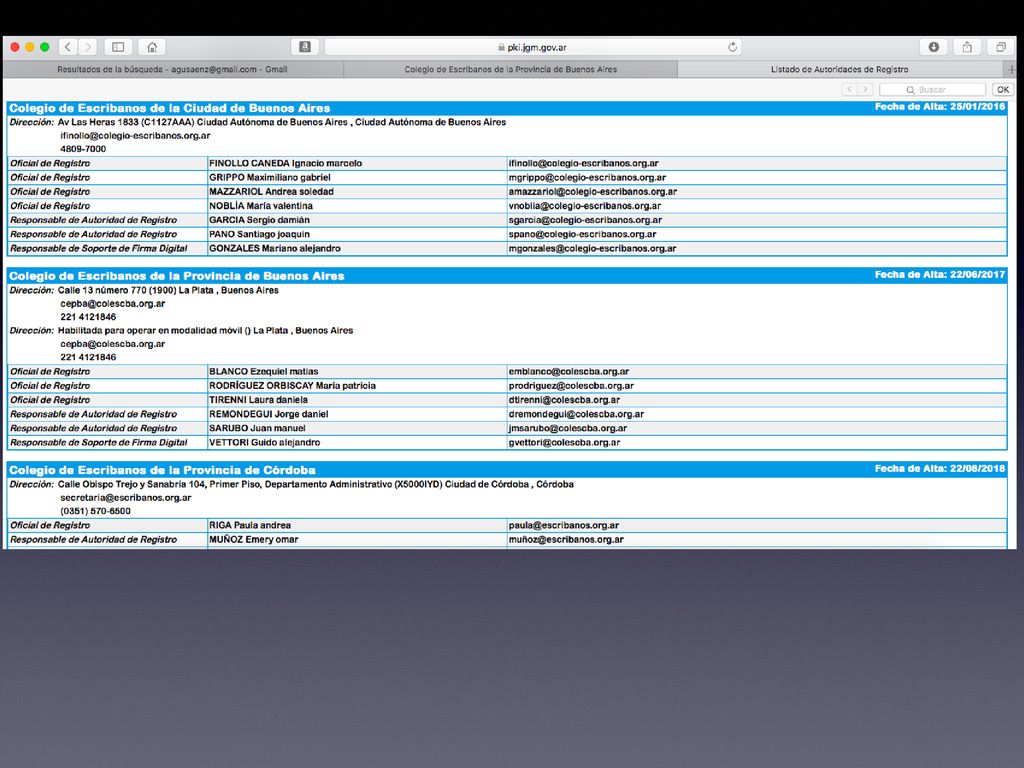This screenshot has height=768, width=1024.
Task: Click email secretaria@escribanos.org.ar
Action: coord(126,498)
